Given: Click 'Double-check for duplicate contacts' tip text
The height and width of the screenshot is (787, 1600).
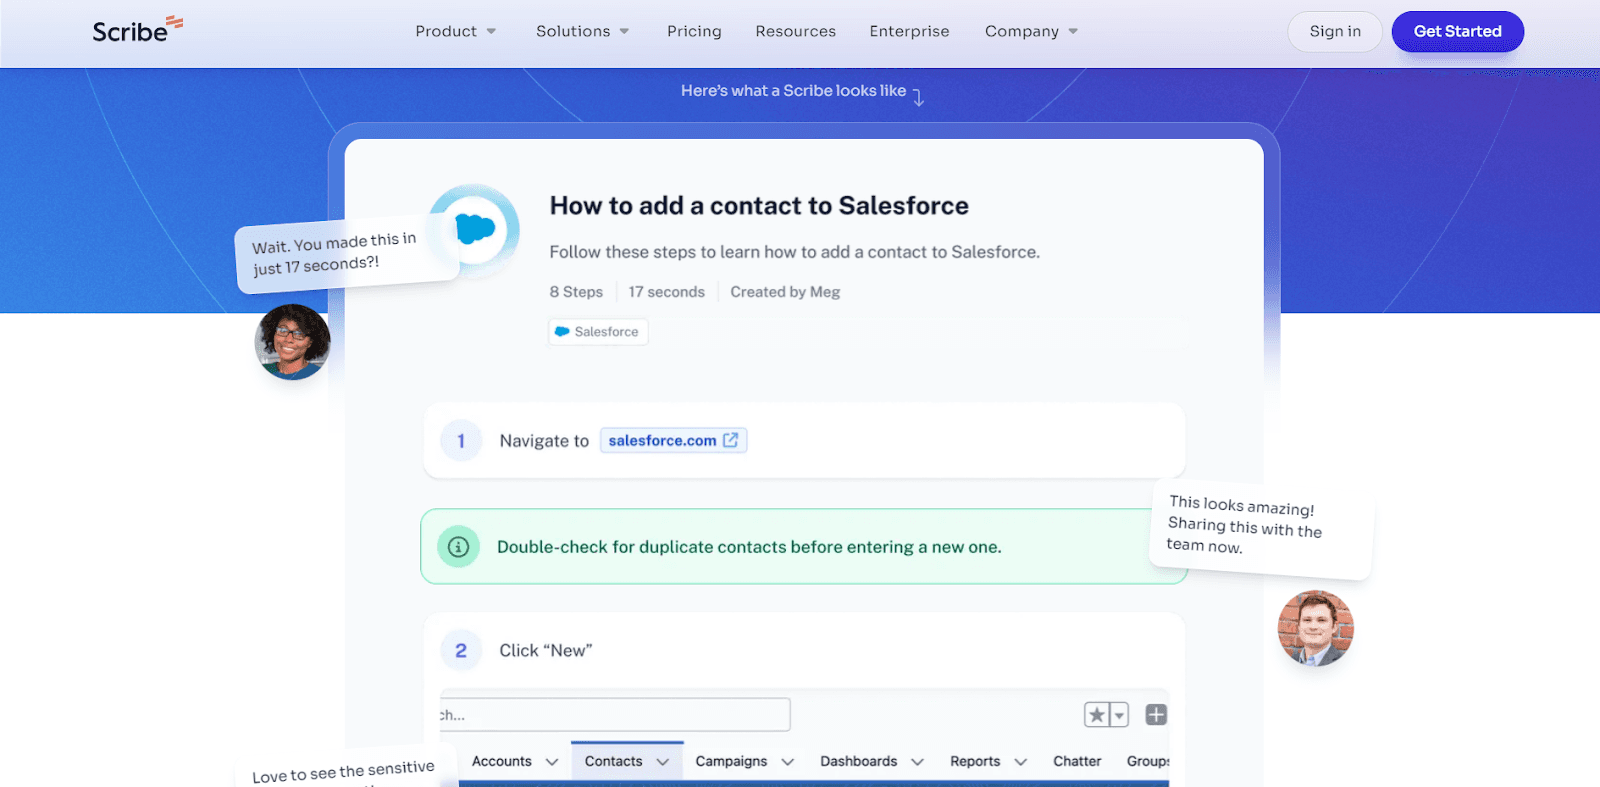Looking at the screenshot, I should 749,547.
